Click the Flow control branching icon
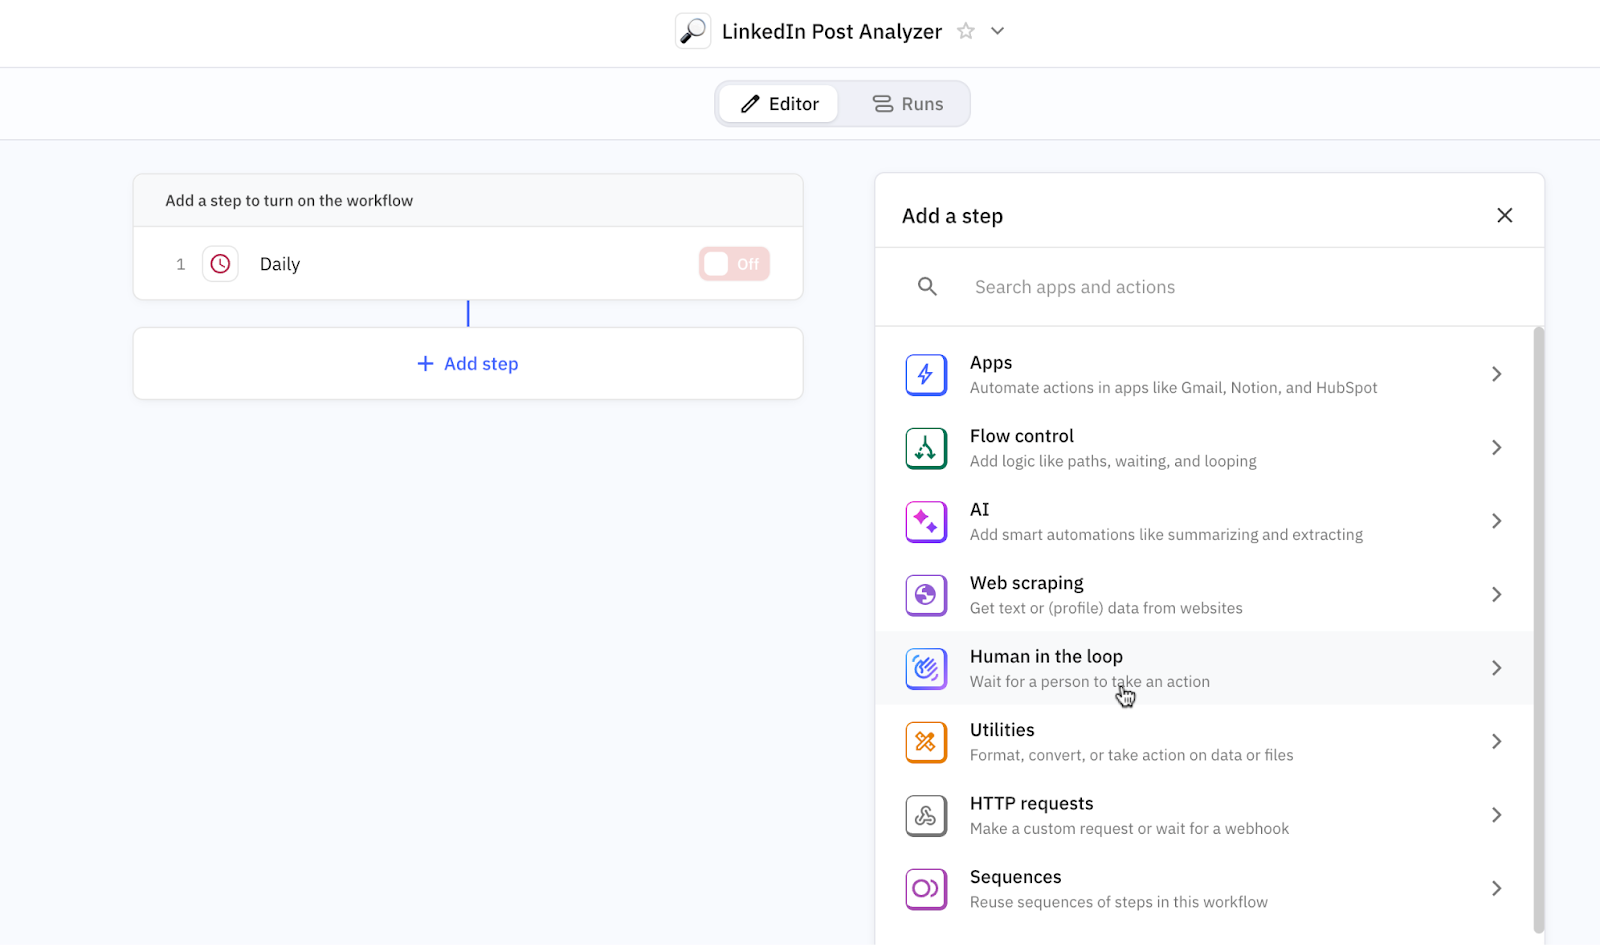Screen dimensions: 1600x945 (x=926, y=448)
